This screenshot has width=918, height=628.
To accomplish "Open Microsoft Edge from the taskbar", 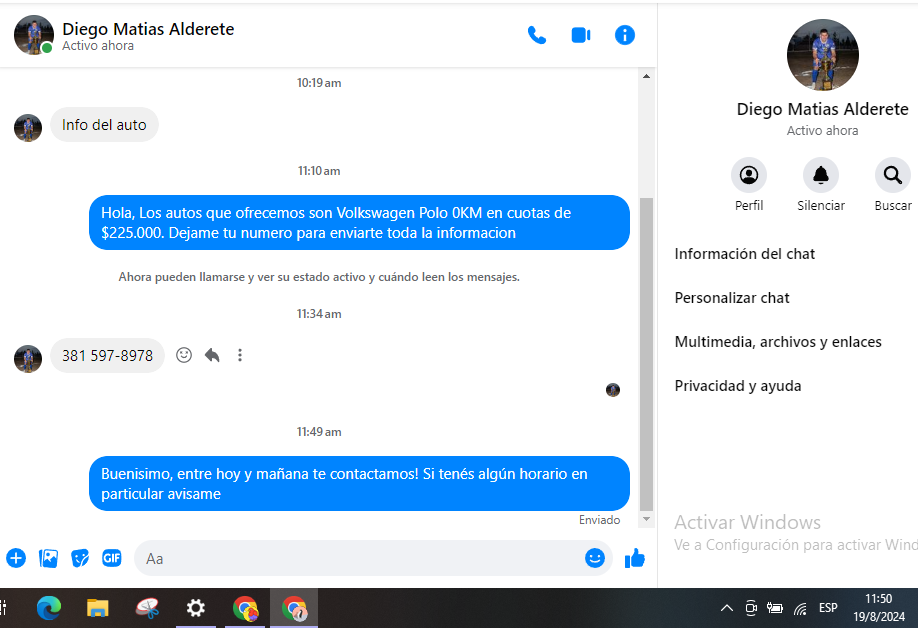I will coord(48,608).
